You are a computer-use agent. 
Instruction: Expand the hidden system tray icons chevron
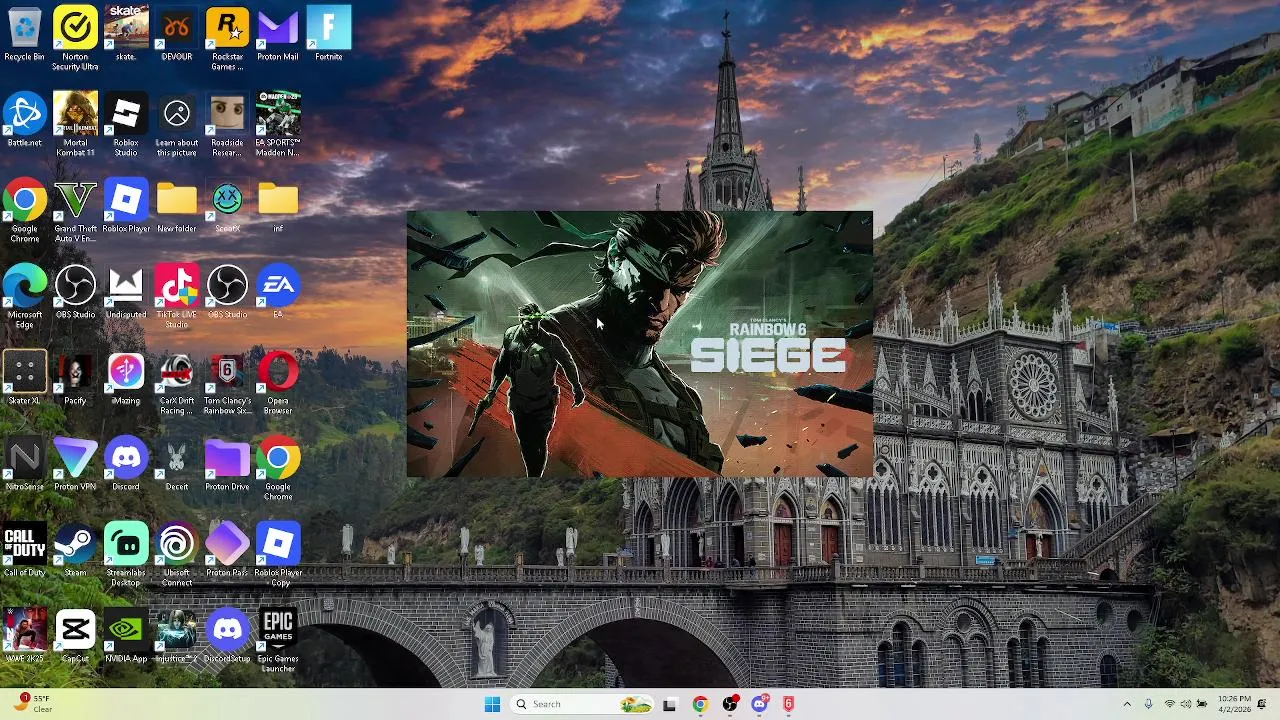(x=1127, y=704)
